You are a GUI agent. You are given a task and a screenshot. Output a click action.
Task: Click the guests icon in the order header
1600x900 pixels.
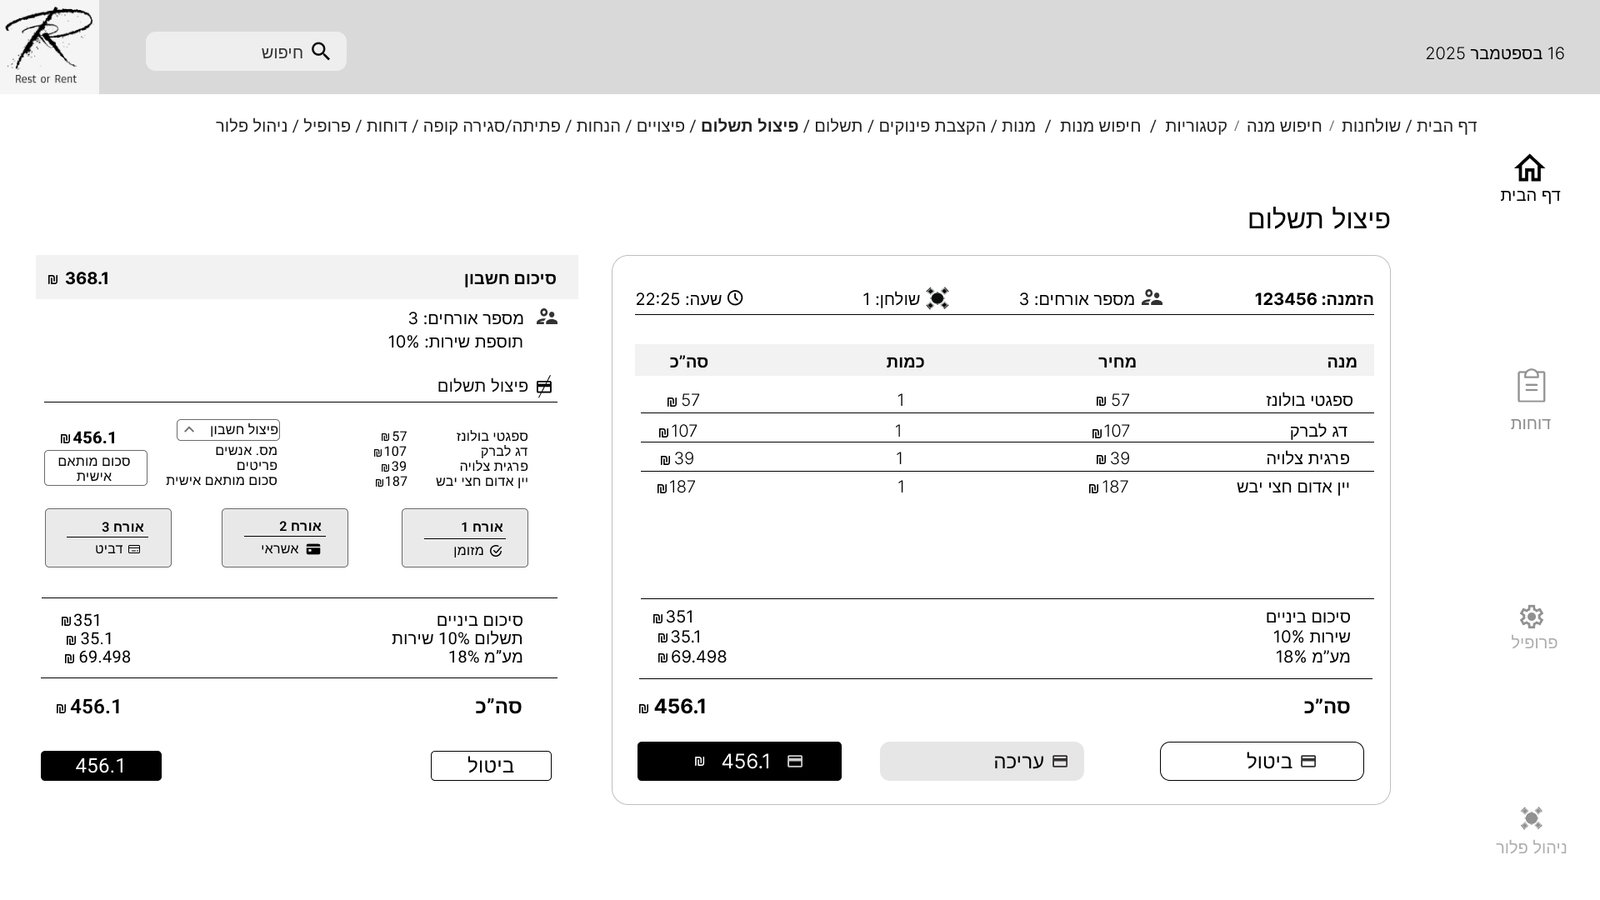point(1152,298)
